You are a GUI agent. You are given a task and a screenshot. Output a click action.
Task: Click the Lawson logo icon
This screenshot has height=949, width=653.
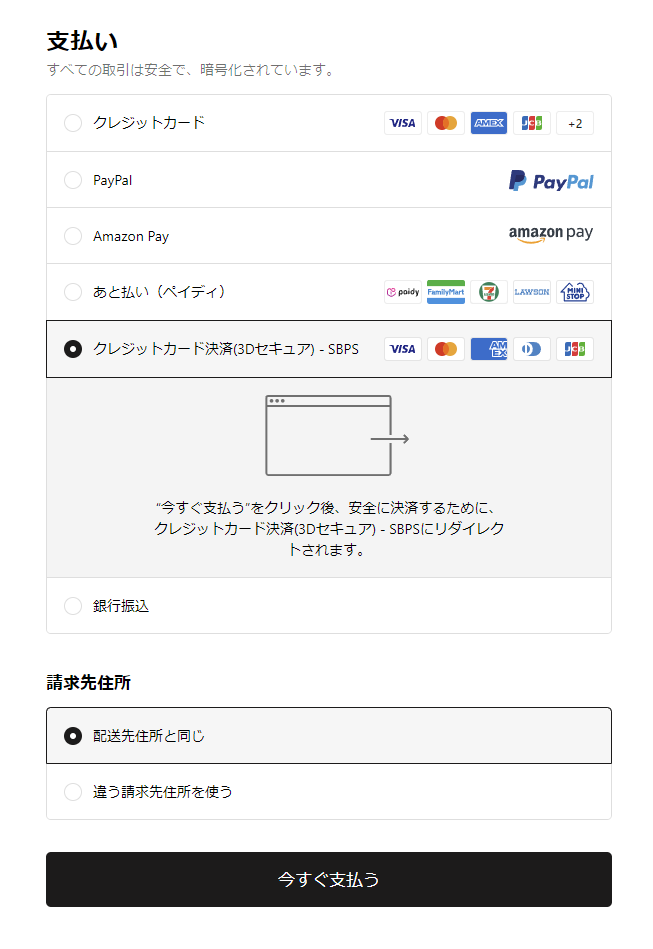pos(532,292)
